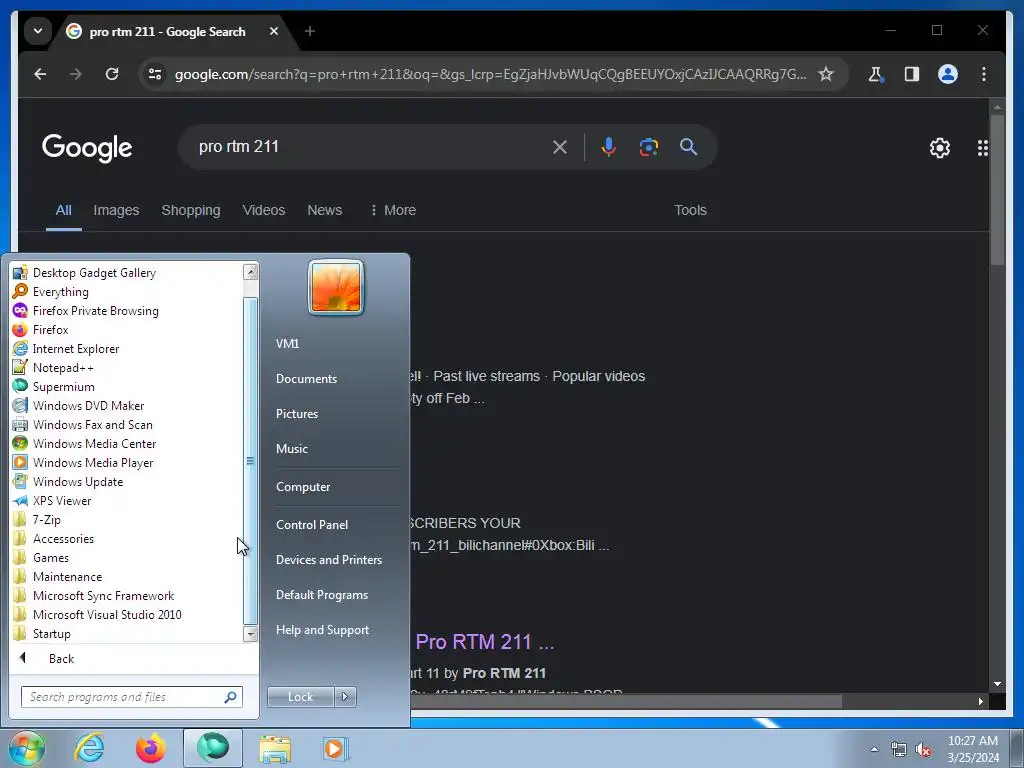Expand the Games folder
1024x768 pixels.
coord(51,558)
